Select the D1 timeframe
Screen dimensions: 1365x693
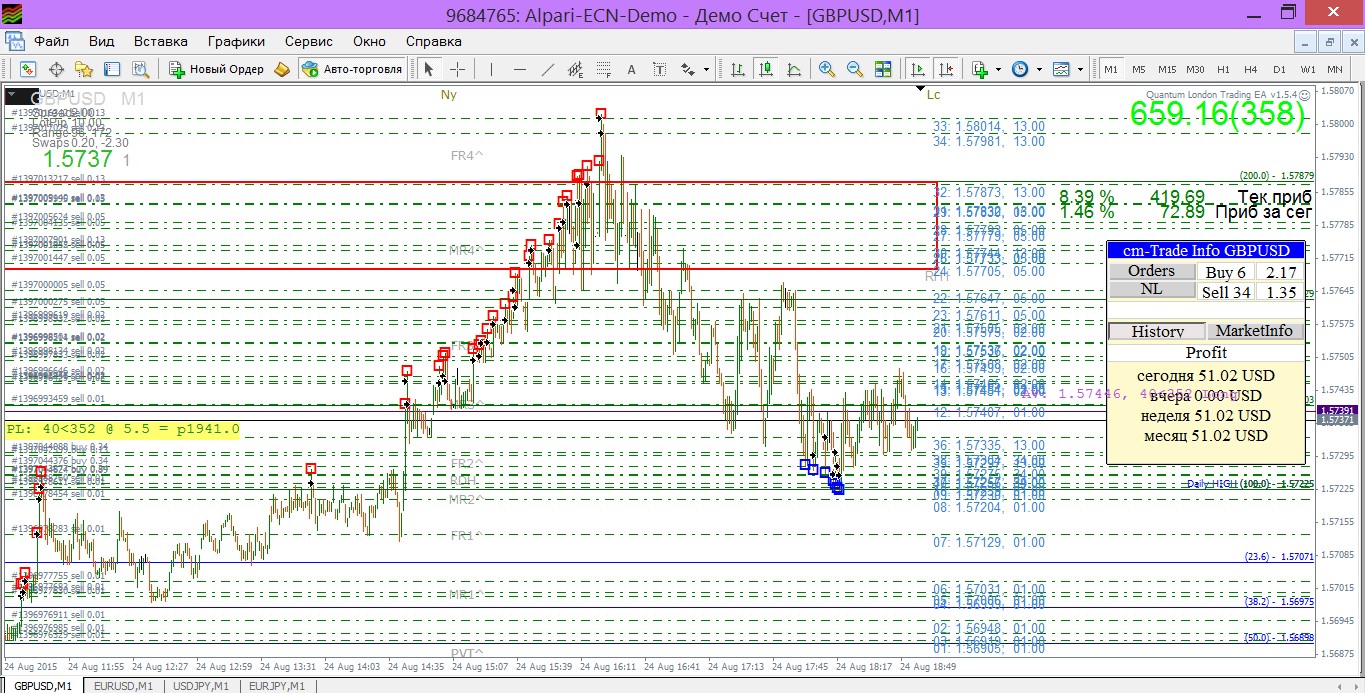click(1279, 69)
